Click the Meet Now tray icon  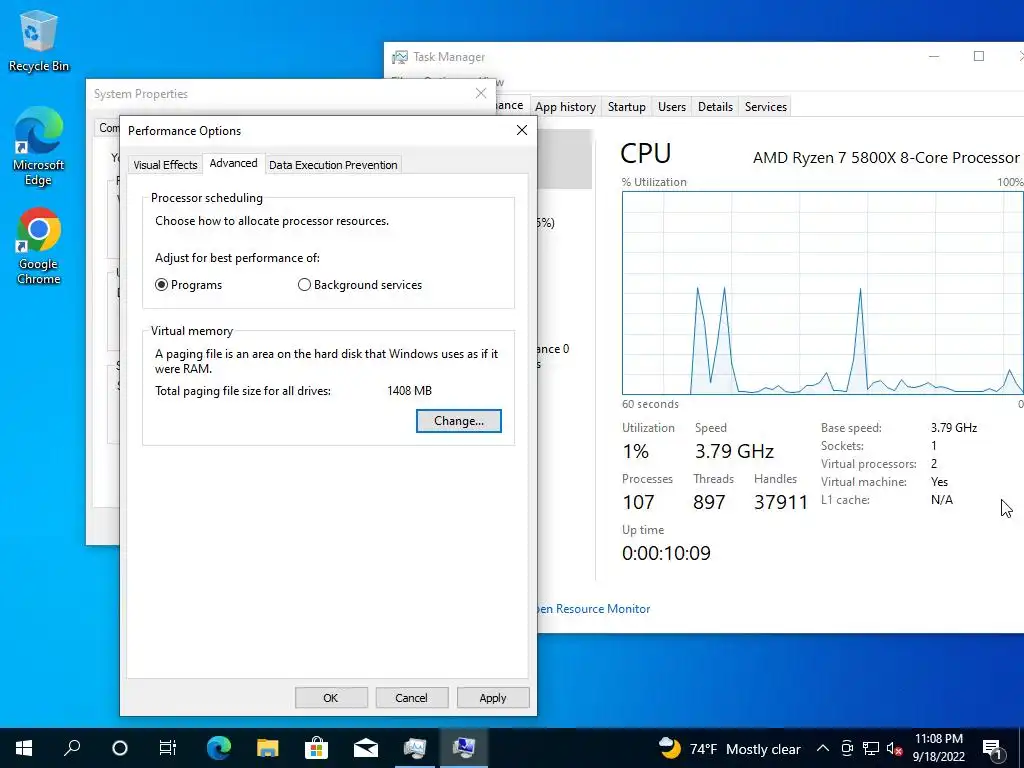pyautogui.click(x=847, y=748)
